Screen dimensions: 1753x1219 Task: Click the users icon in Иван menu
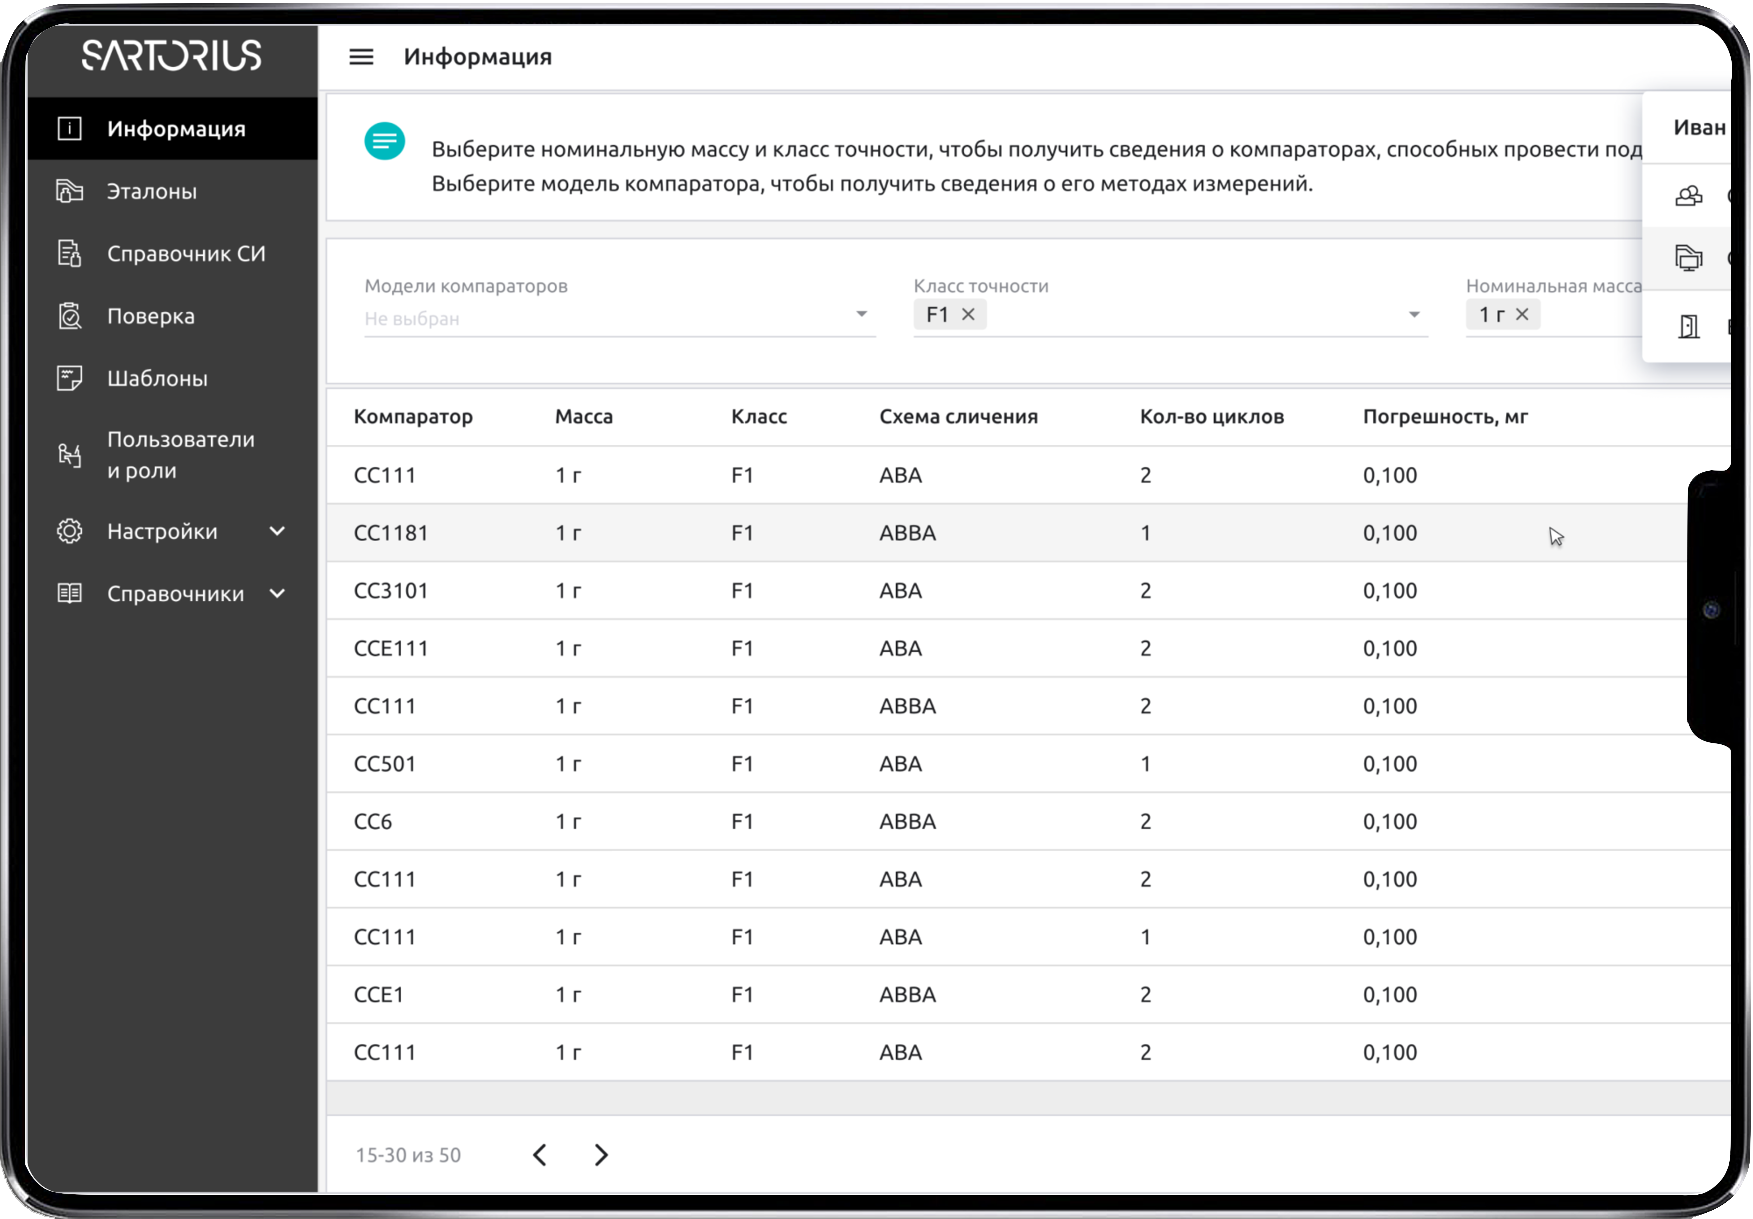click(x=1689, y=196)
